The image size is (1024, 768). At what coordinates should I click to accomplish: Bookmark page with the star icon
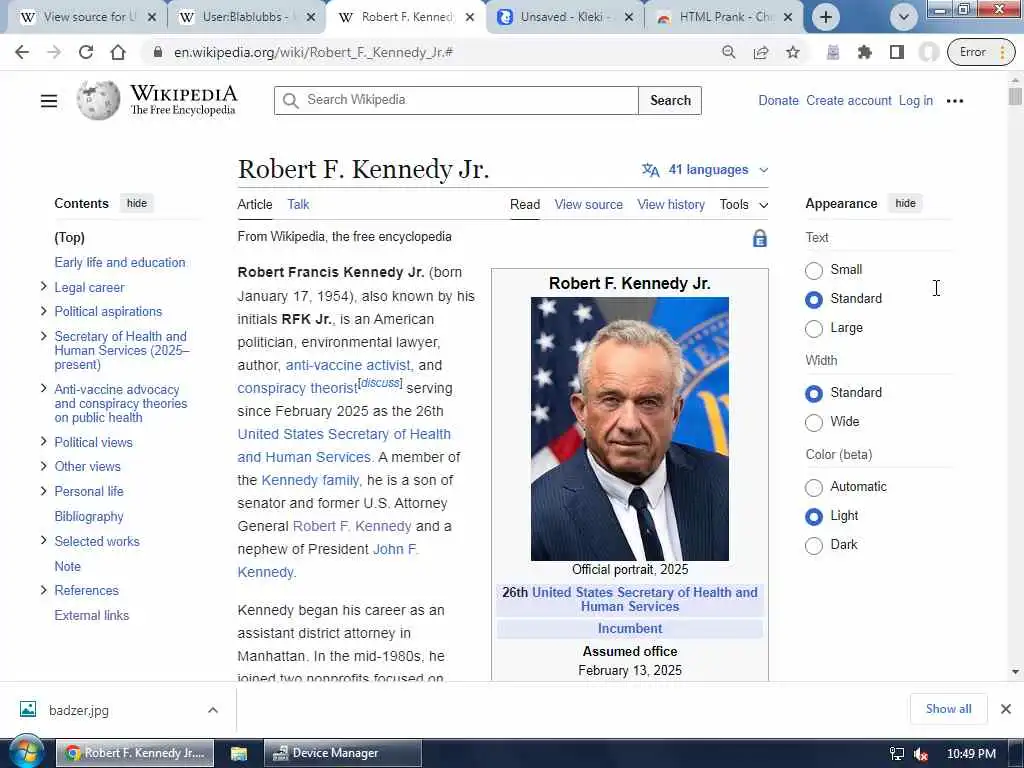tap(793, 52)
